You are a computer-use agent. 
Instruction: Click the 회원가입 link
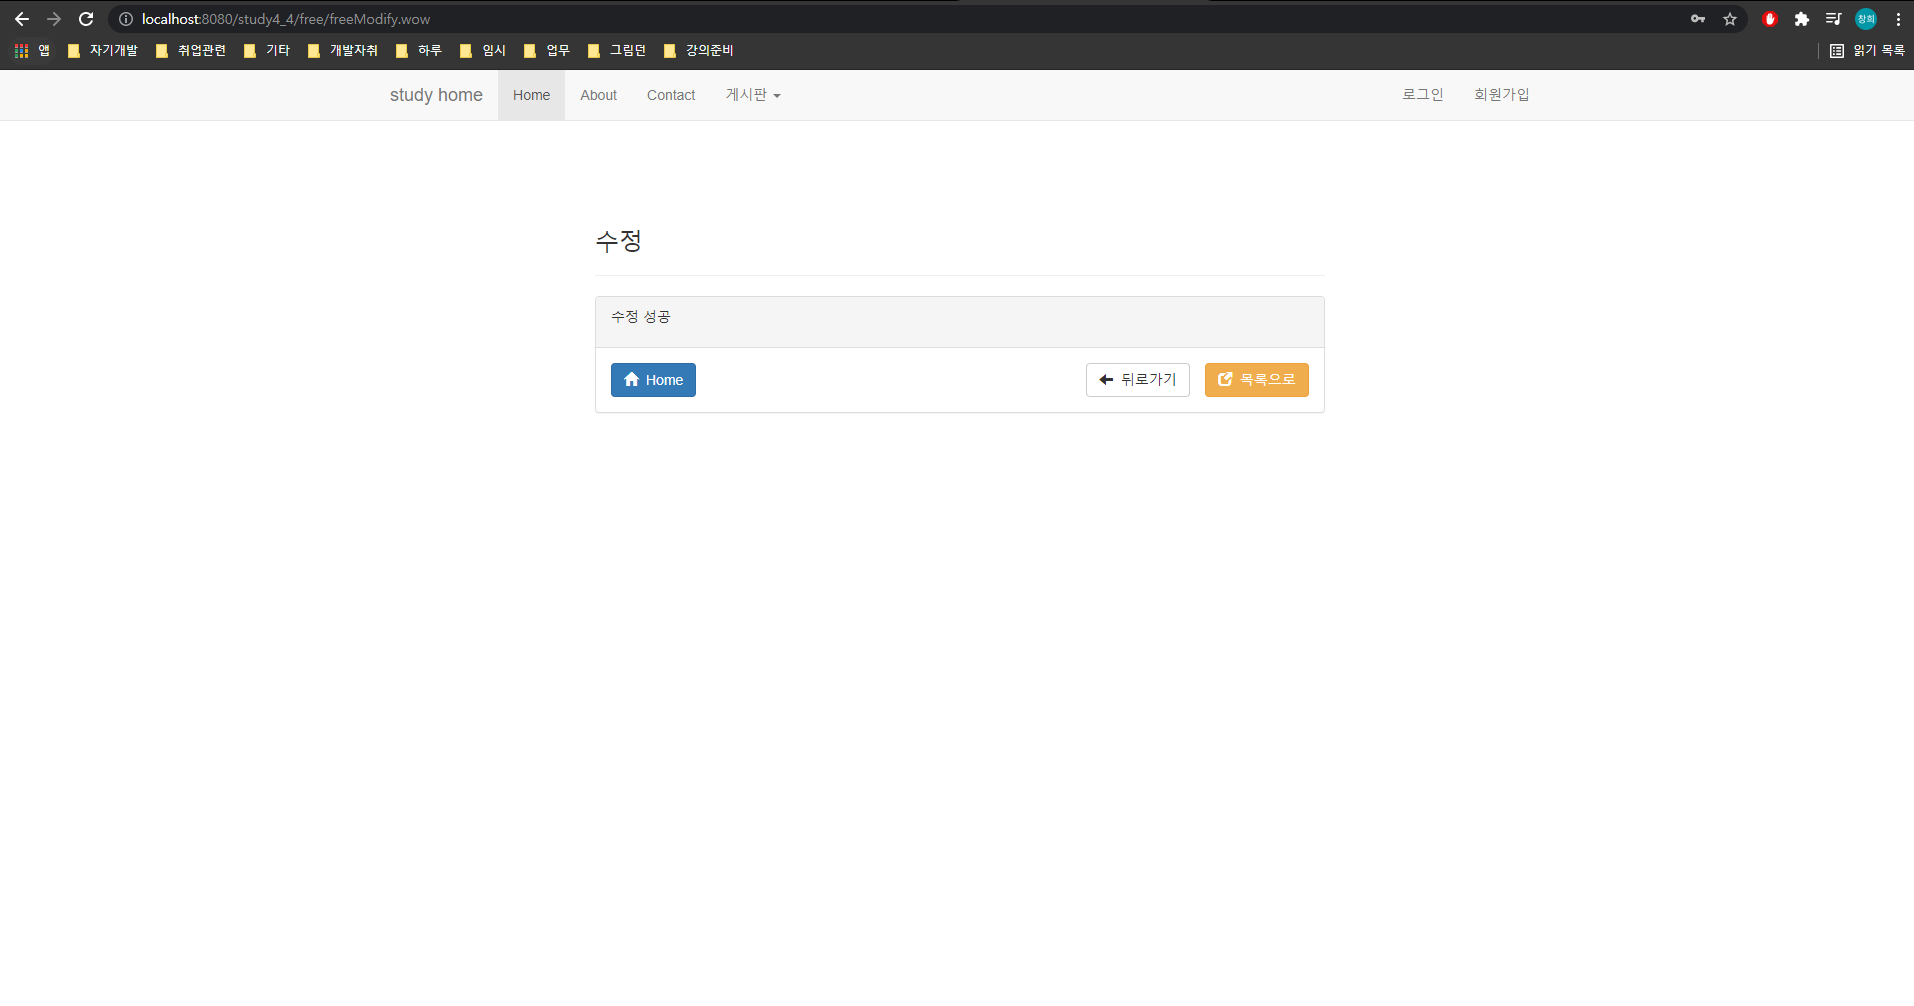coord(1501,95)
